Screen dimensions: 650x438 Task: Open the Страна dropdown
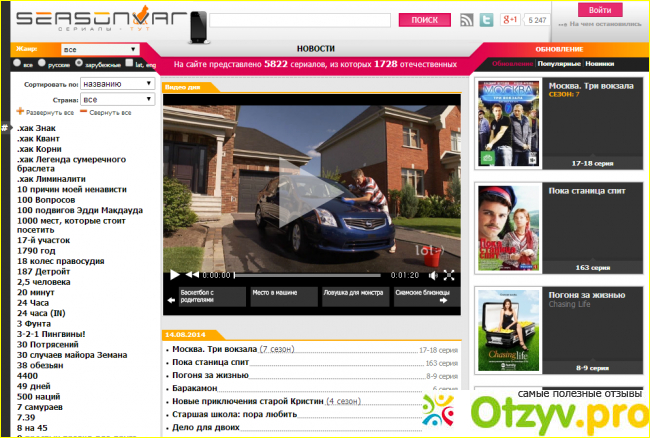[x=117, y=100]
